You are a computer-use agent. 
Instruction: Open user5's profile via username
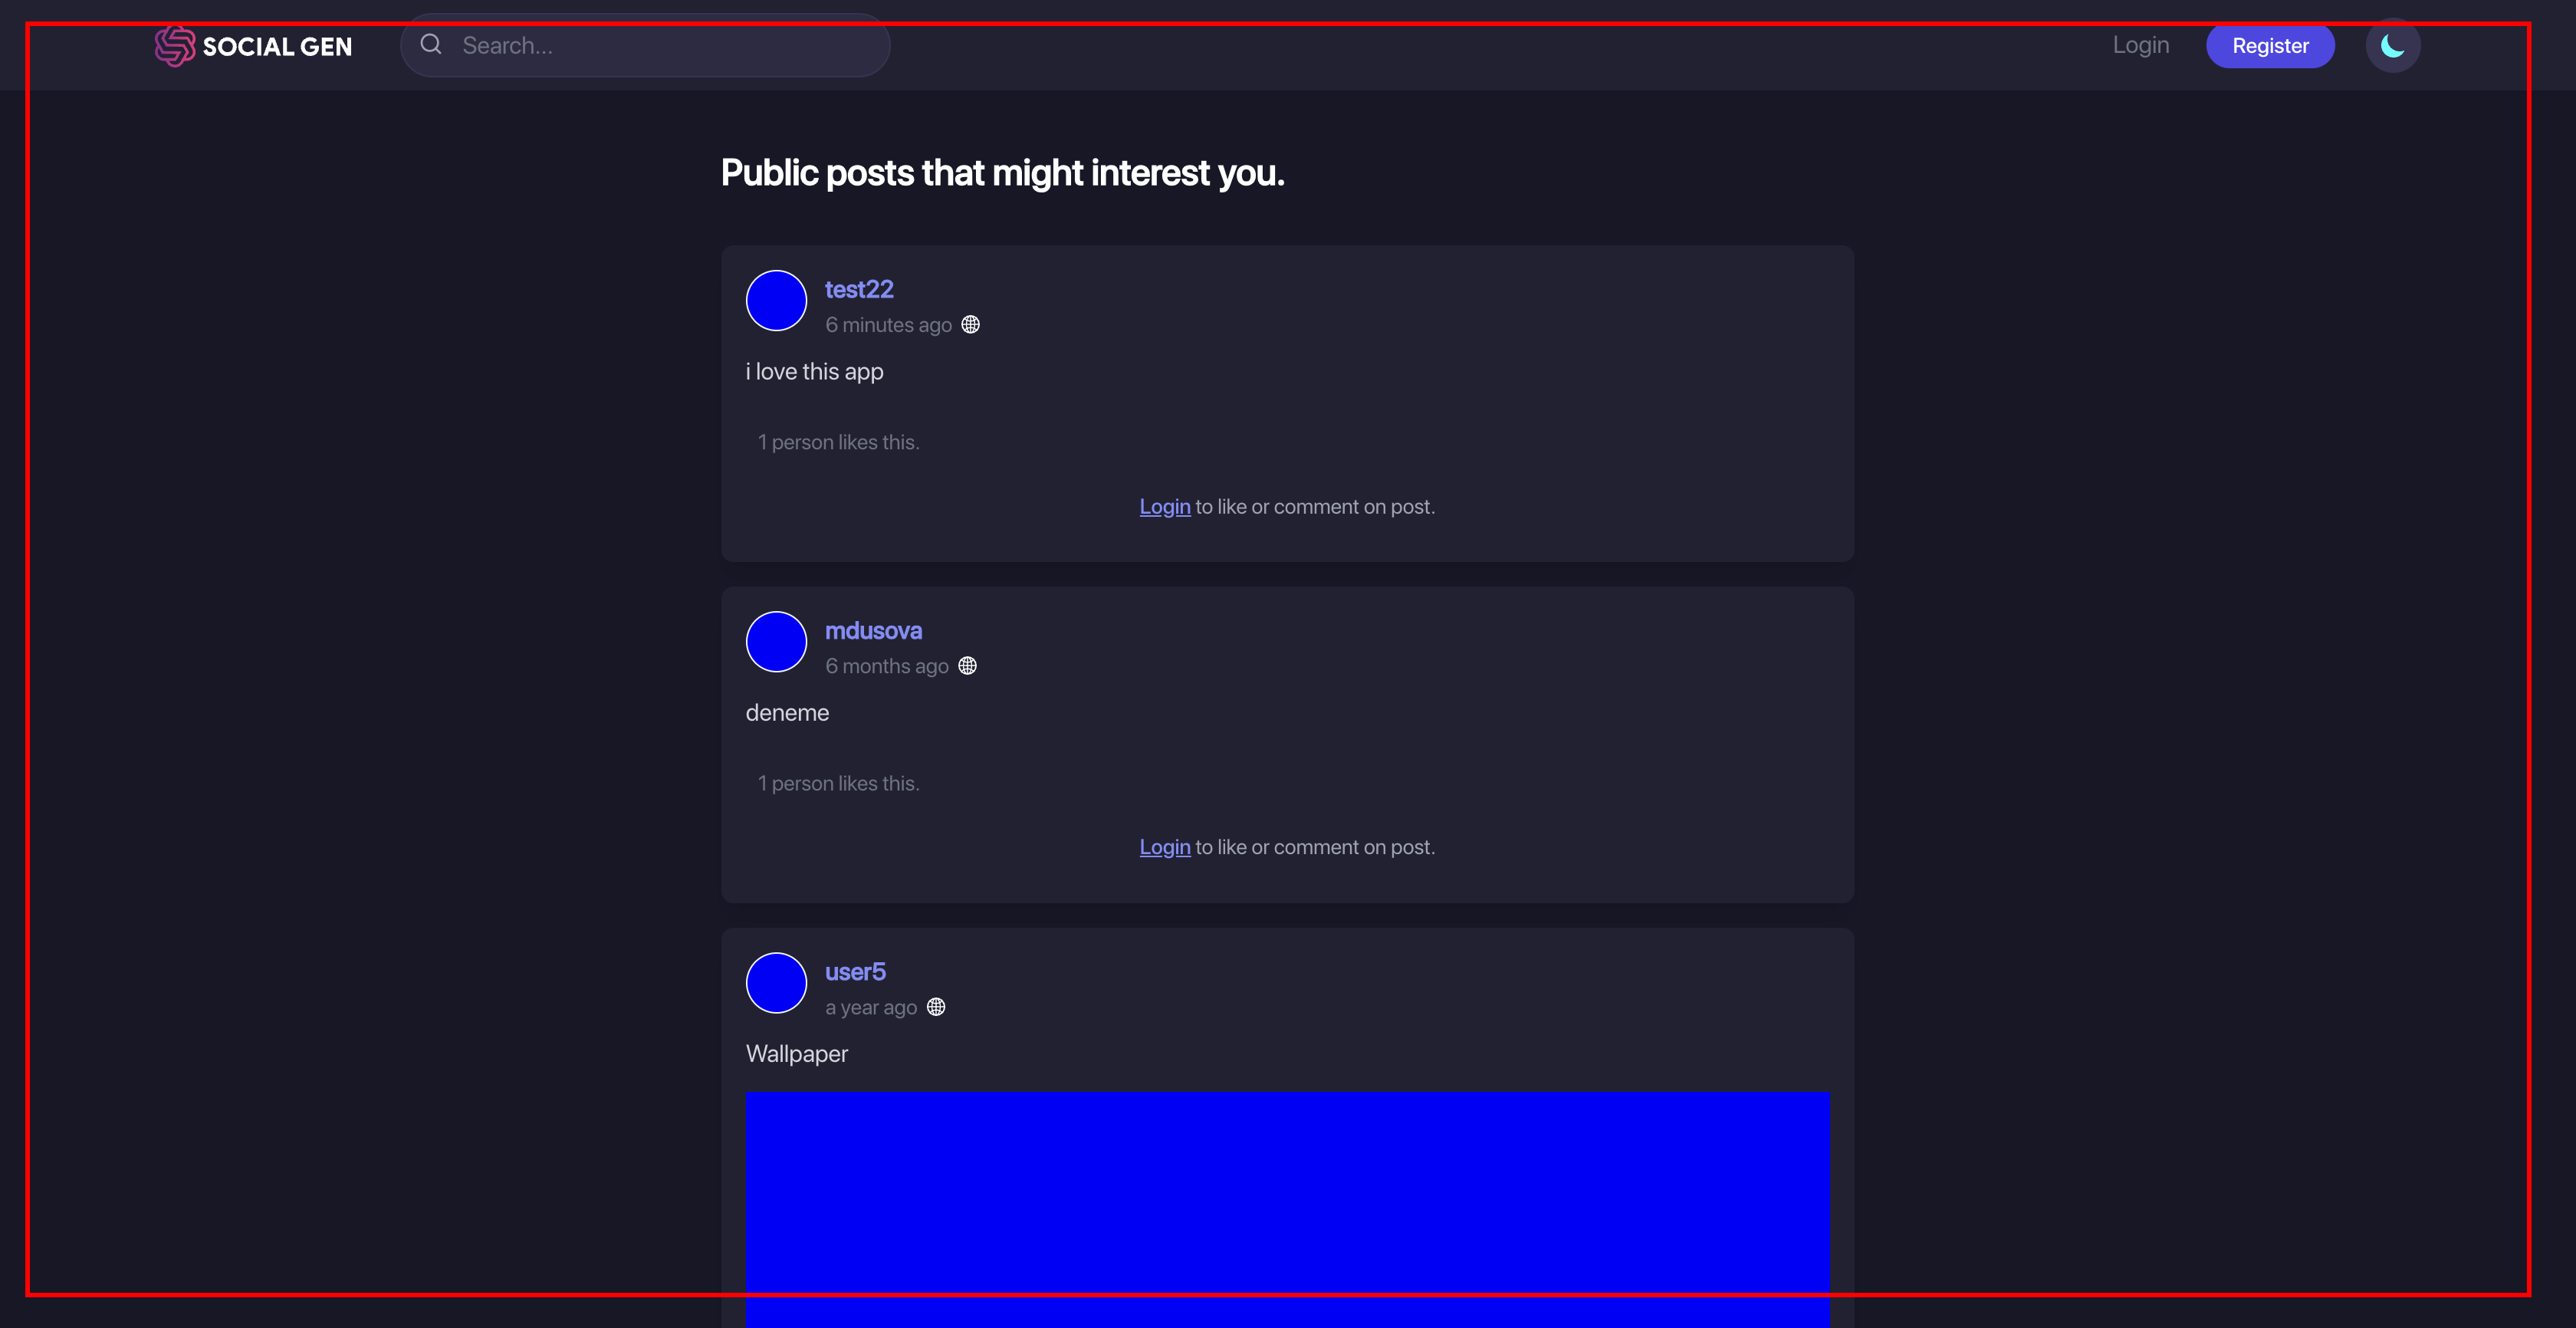855,972
